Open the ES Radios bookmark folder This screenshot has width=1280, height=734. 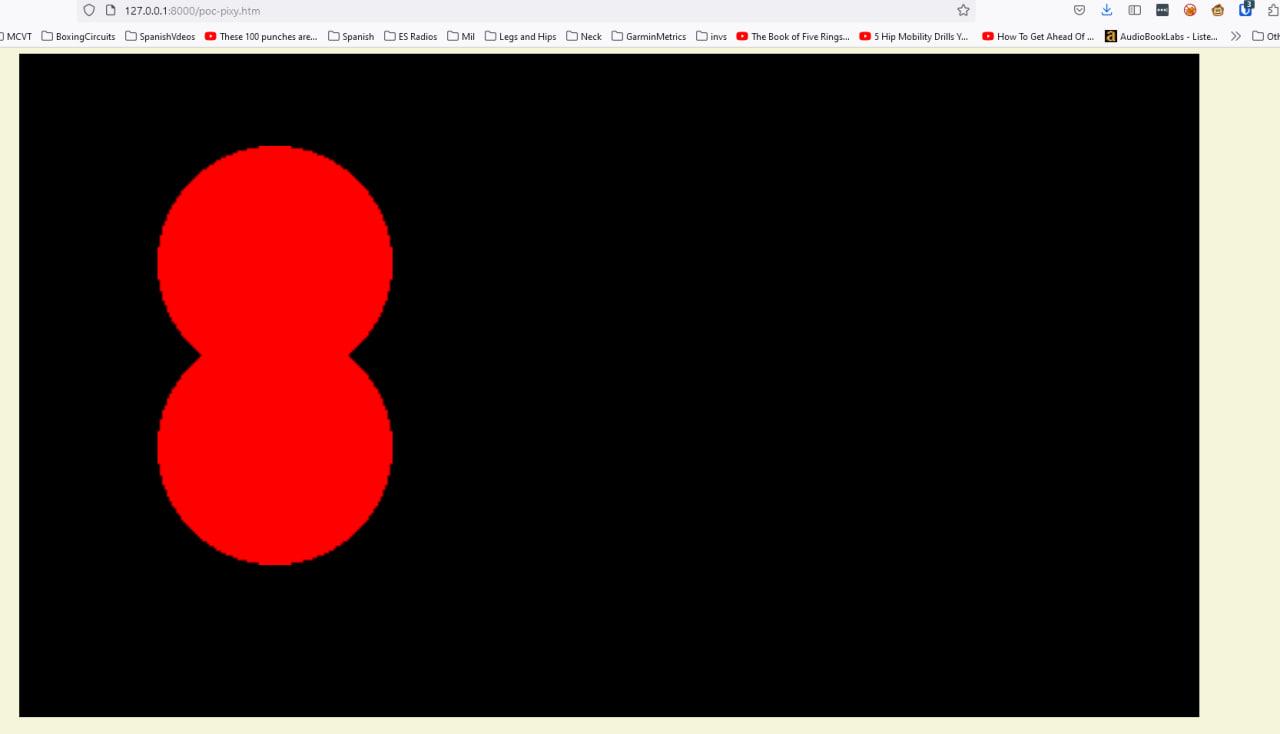coord(411,36)
